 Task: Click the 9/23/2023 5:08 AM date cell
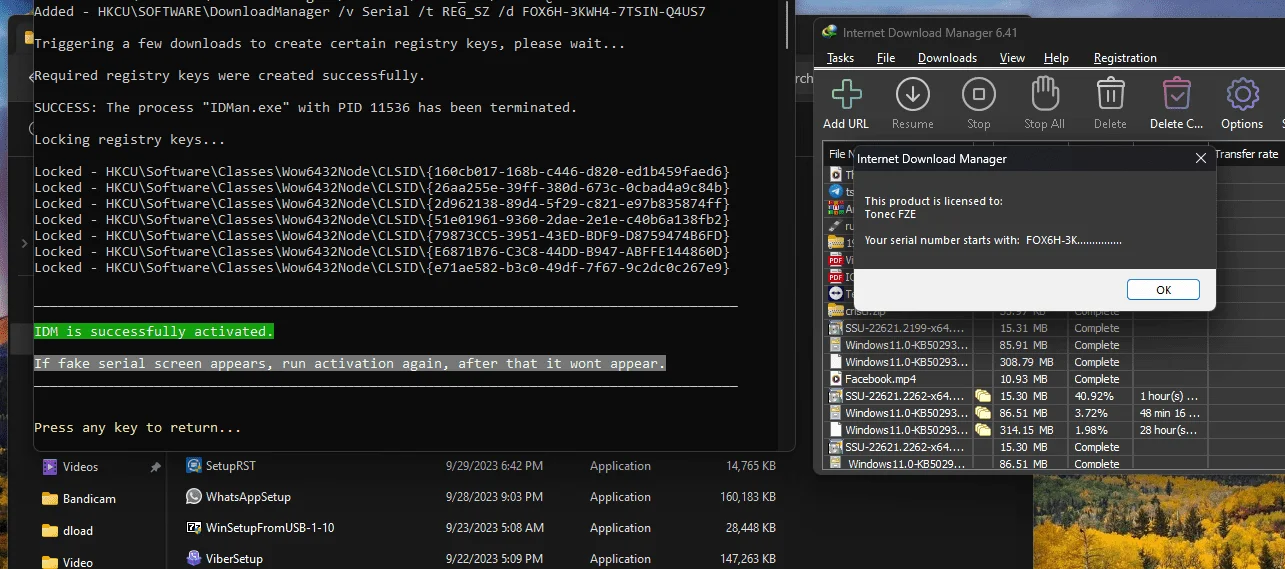495,527
